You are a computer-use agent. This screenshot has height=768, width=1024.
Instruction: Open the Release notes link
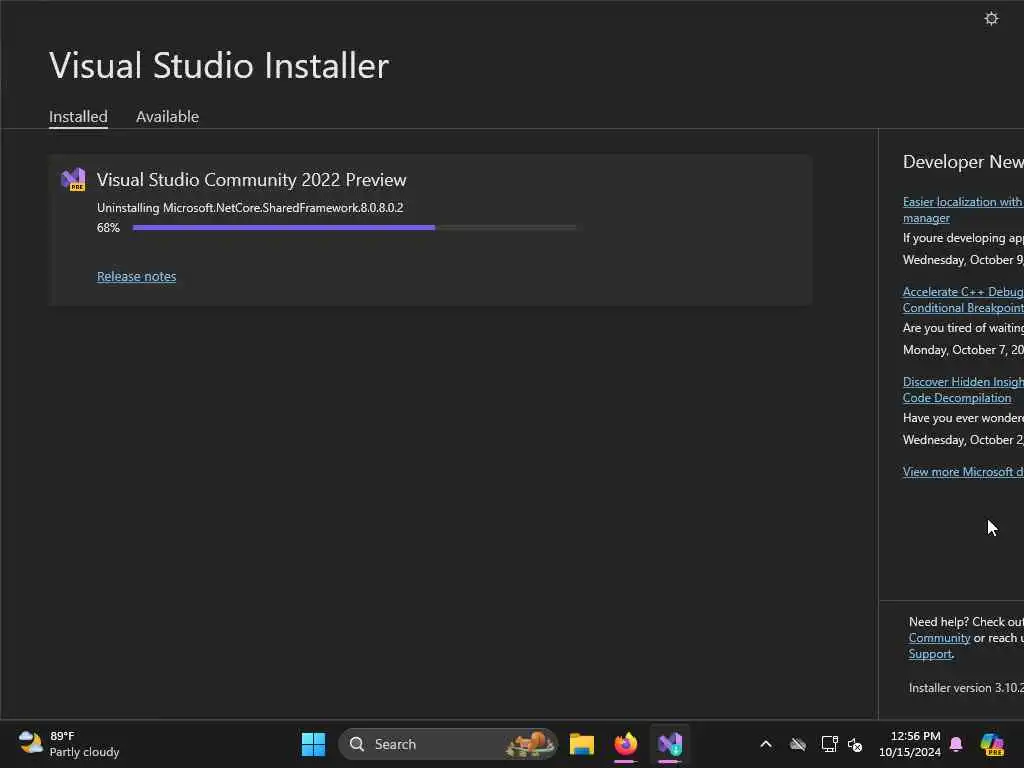(x=136, y=276)
